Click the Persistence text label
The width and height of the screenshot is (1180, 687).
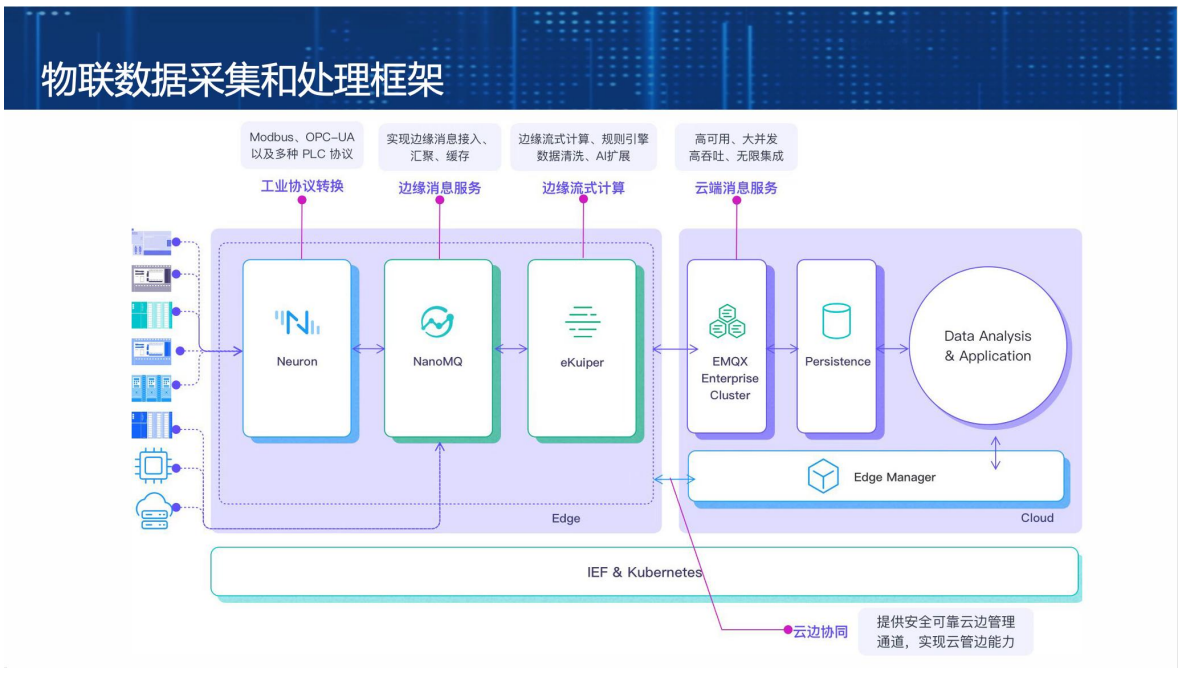[838, 361]
